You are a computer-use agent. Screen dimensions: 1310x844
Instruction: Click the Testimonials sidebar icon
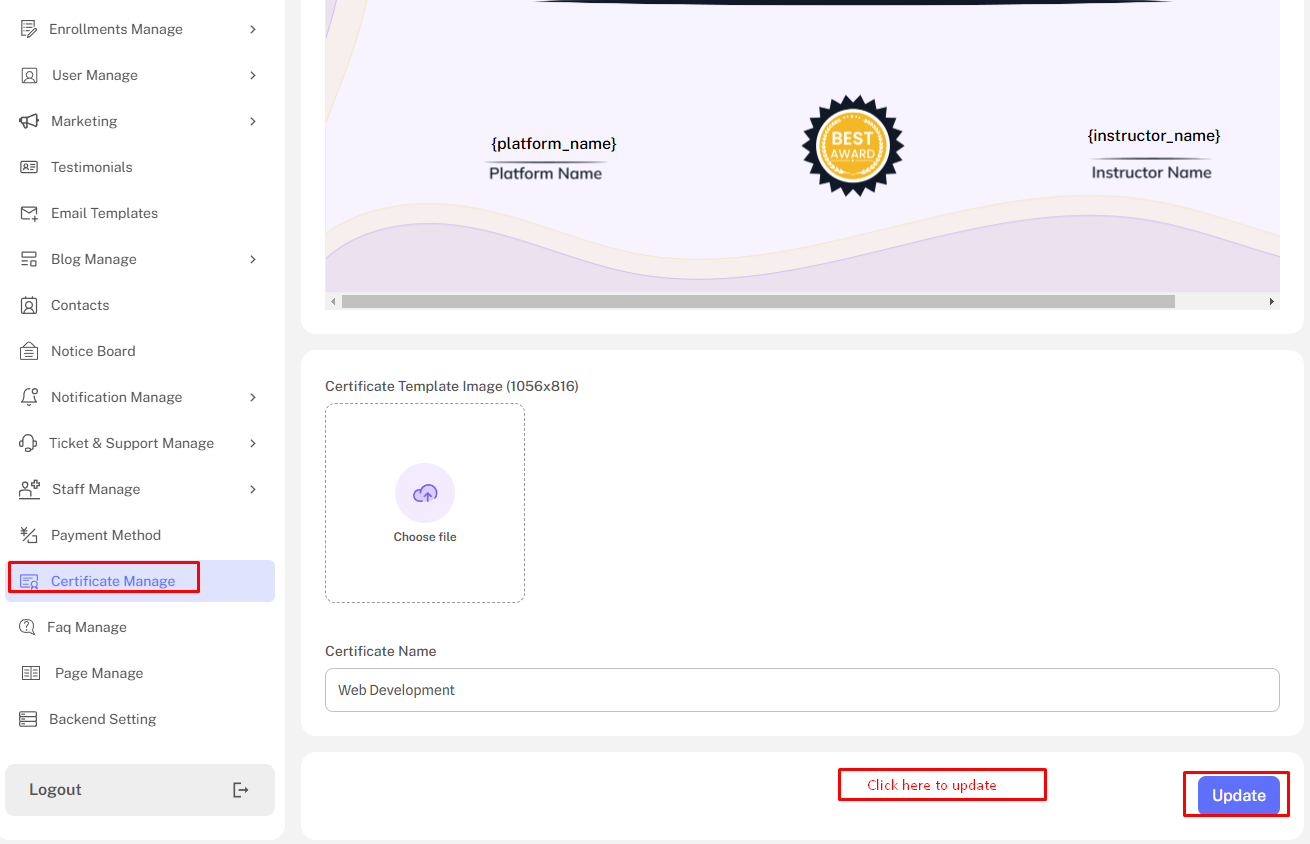click(x=29, y=167)
